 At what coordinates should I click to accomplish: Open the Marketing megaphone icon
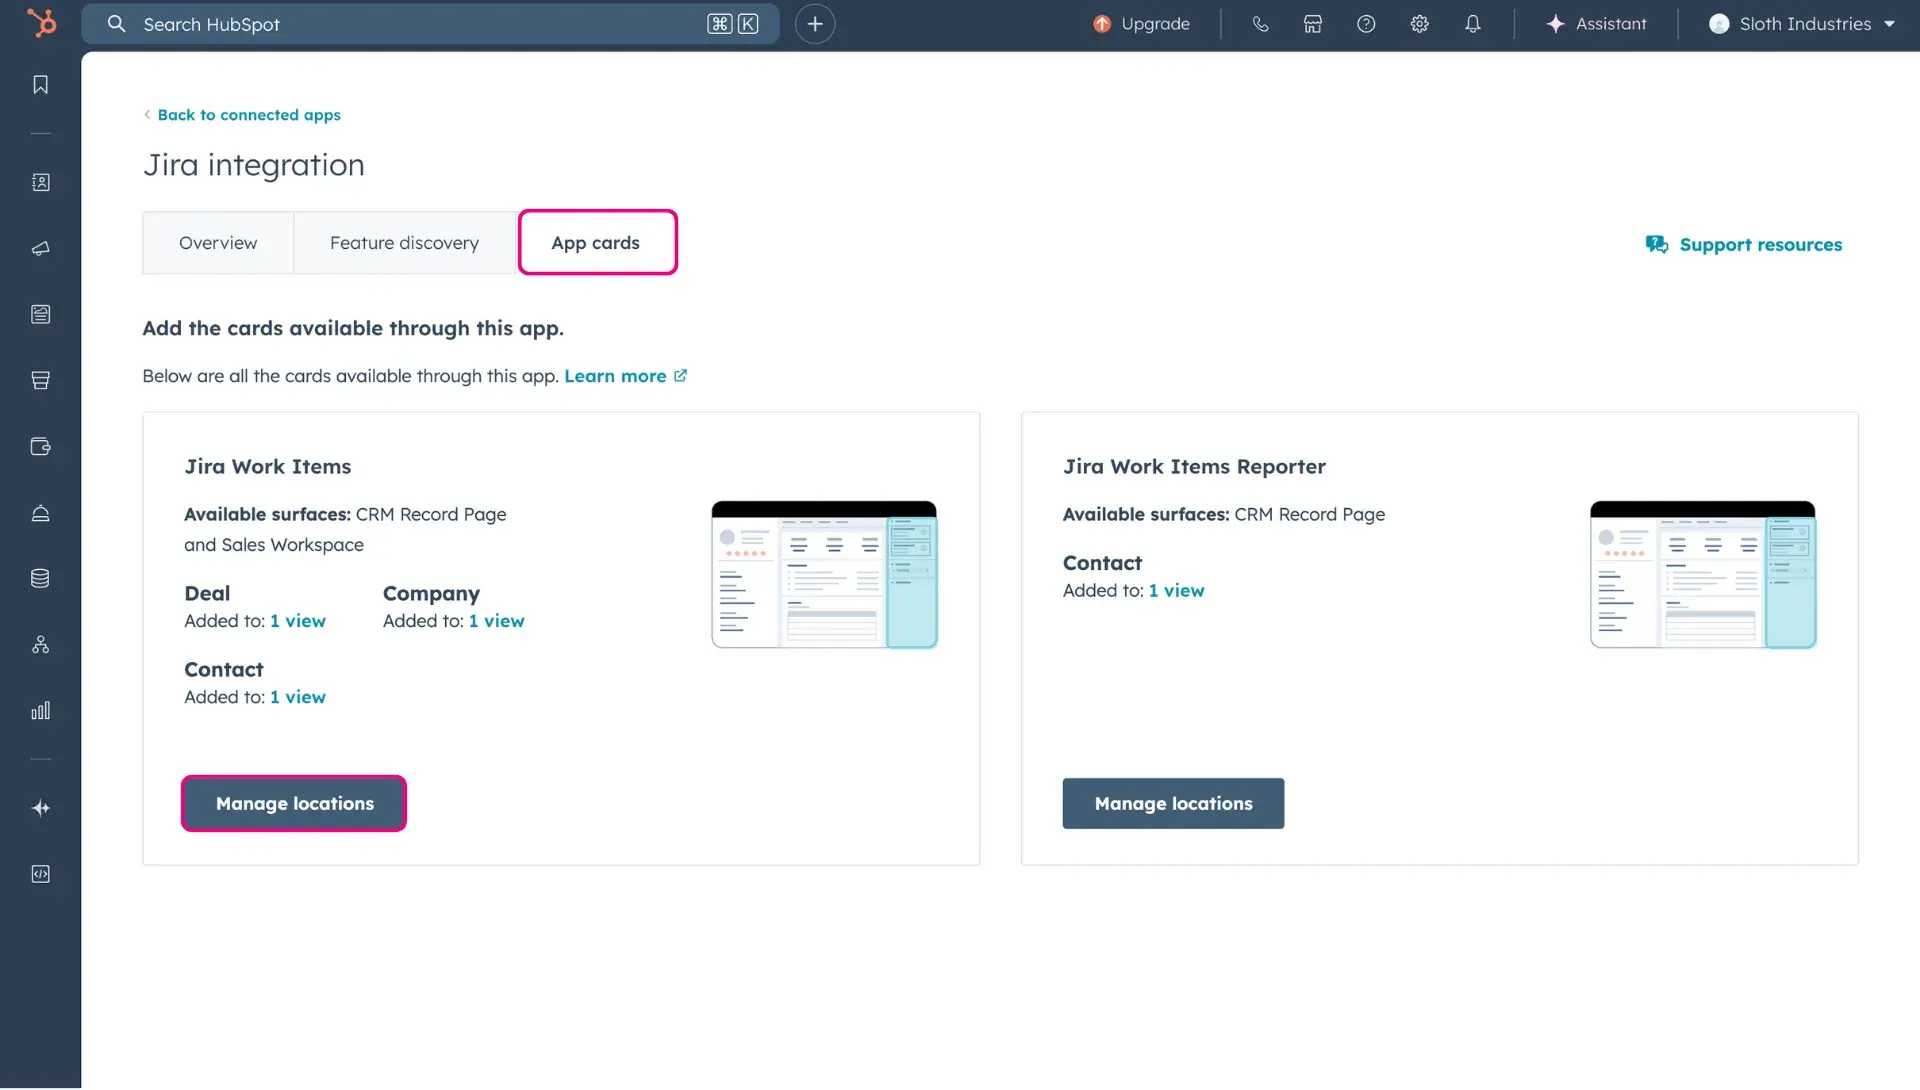tap(41, 249)
